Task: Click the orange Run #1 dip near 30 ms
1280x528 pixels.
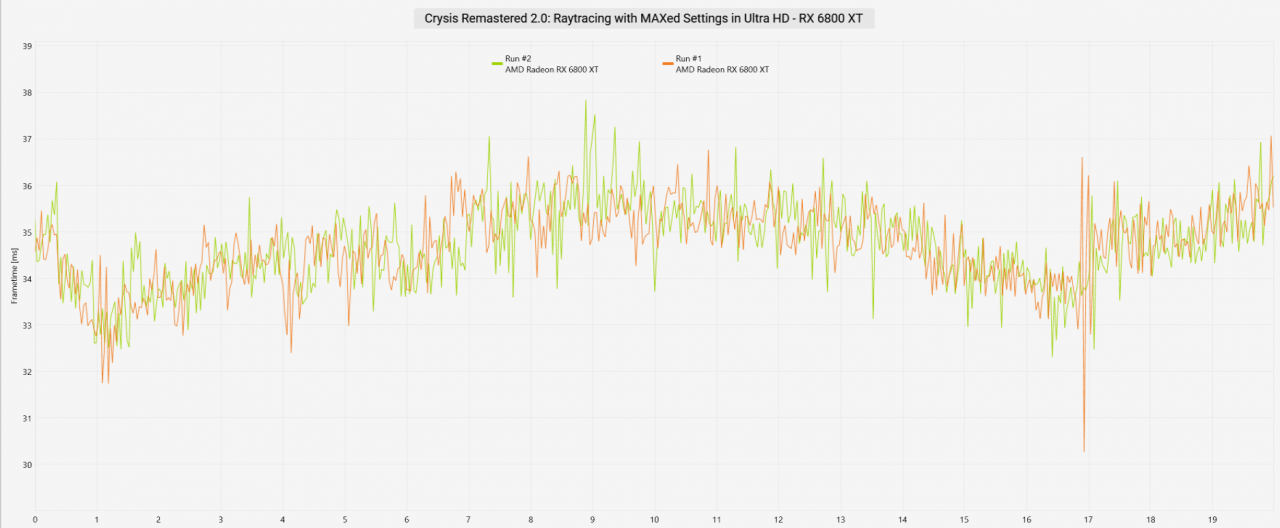Action: [x=1084, y=450]
